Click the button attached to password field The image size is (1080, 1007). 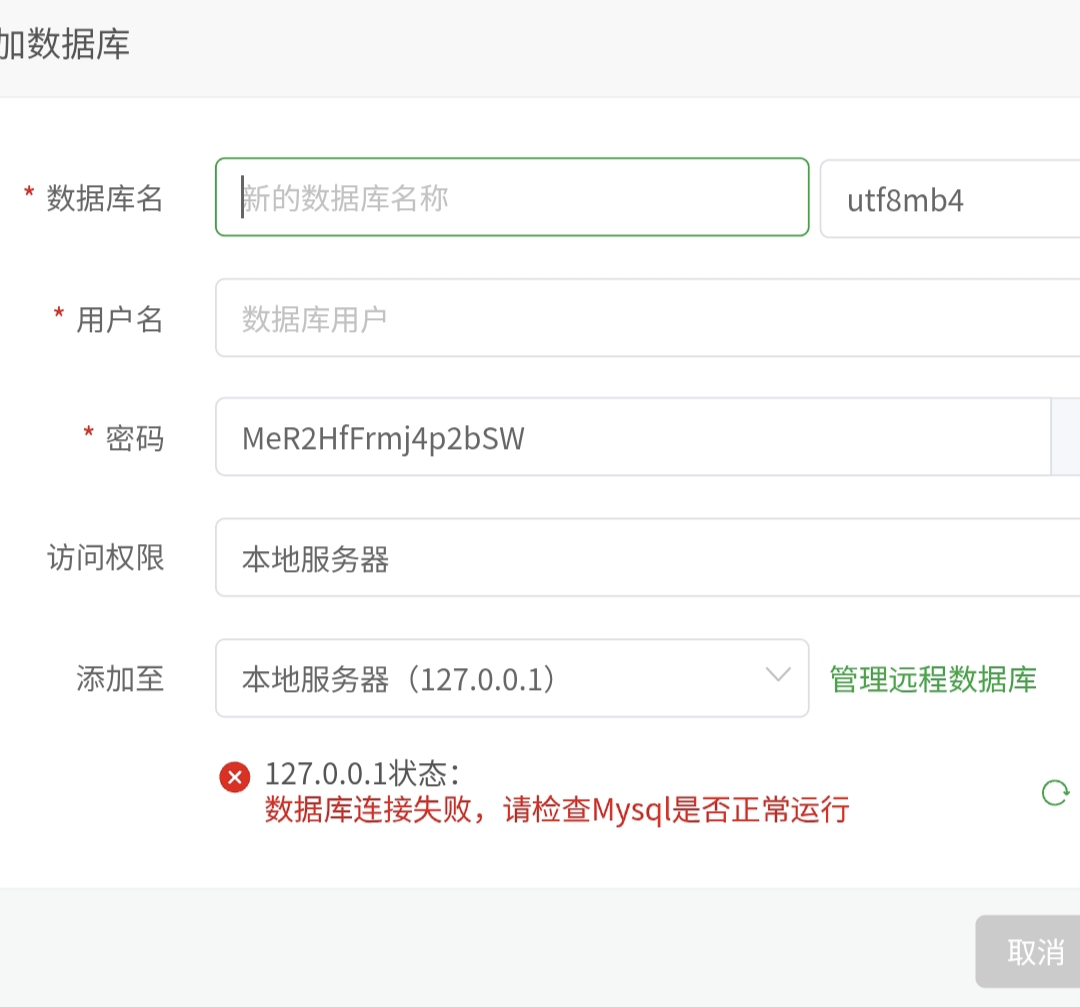click(1066, 438)
